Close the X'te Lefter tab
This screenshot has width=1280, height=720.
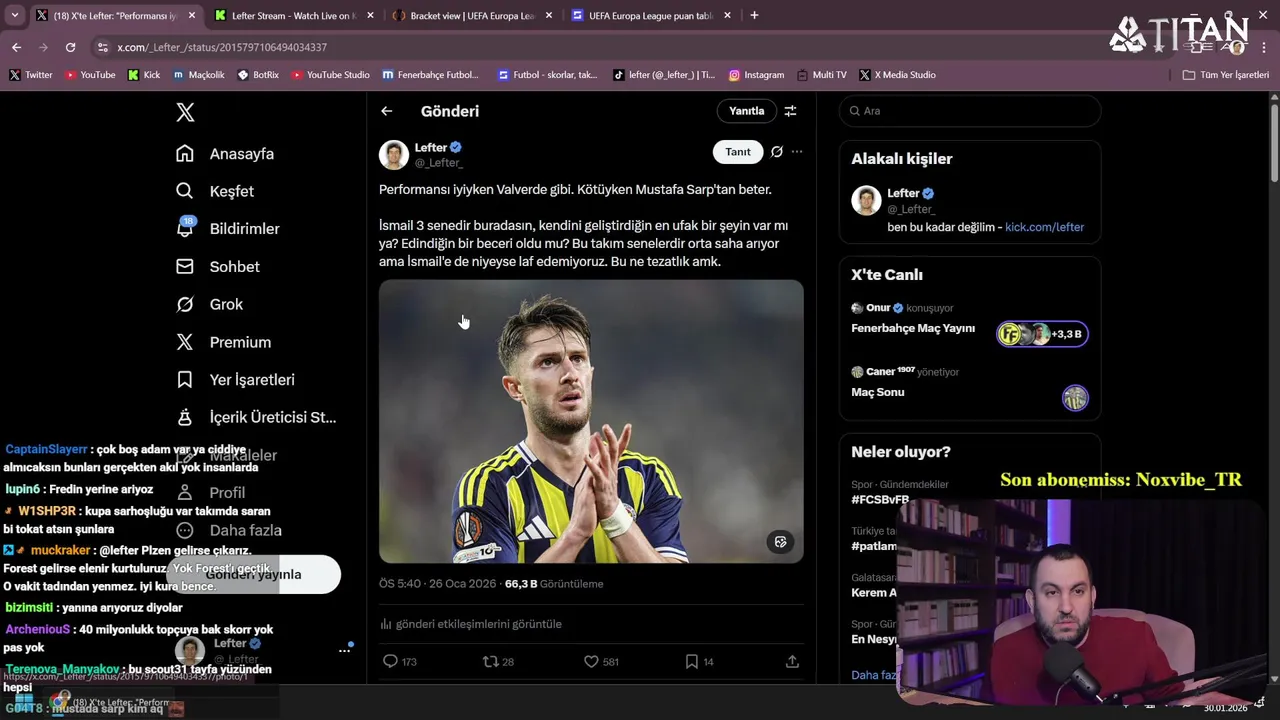pyautogui.click(x=192, y=16)
